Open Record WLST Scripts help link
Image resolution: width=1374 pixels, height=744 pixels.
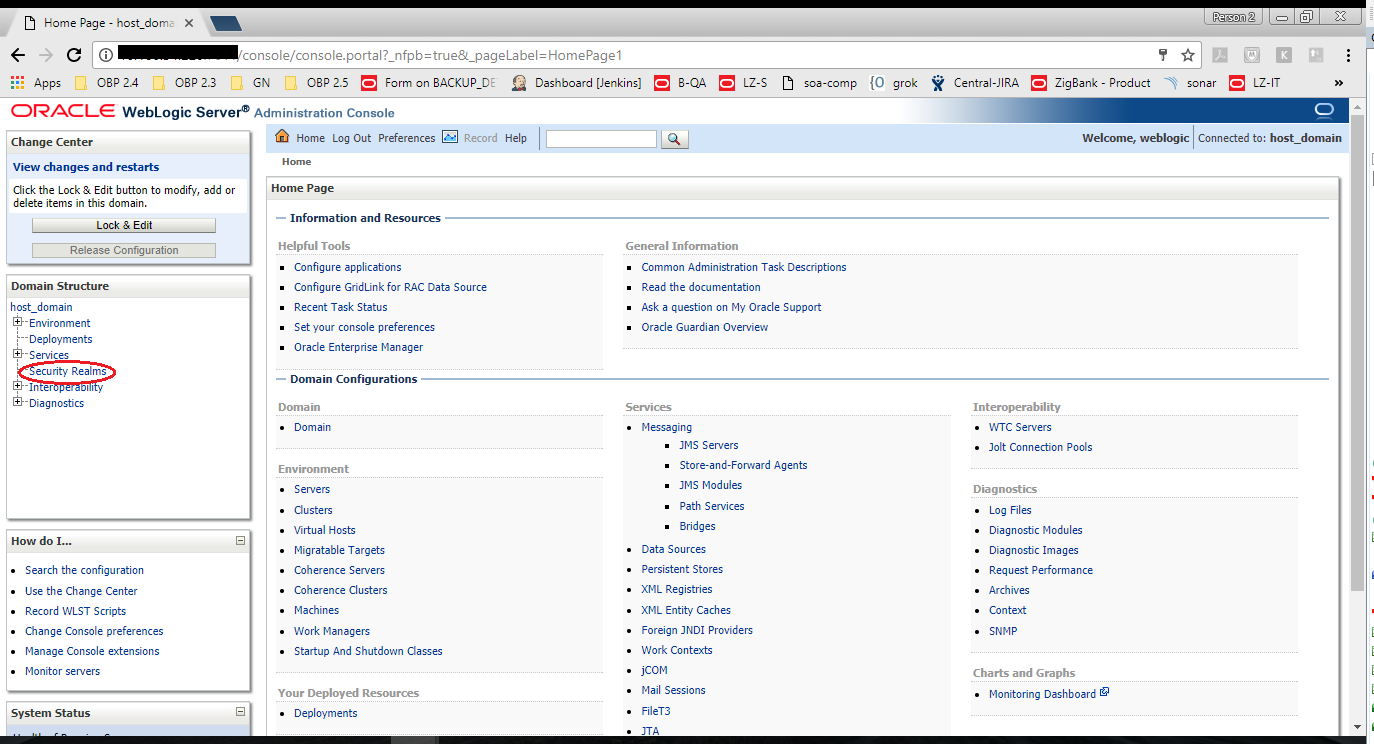pos(75,611)
